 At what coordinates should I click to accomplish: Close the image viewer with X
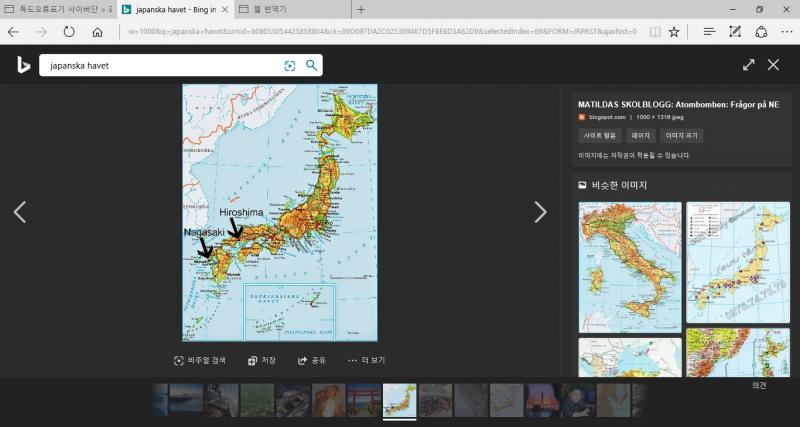tap(773, 65)
